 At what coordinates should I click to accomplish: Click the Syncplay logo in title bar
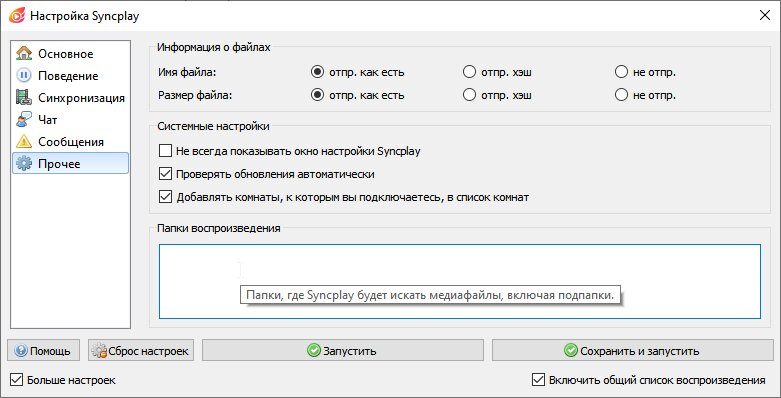coord(16,16)
